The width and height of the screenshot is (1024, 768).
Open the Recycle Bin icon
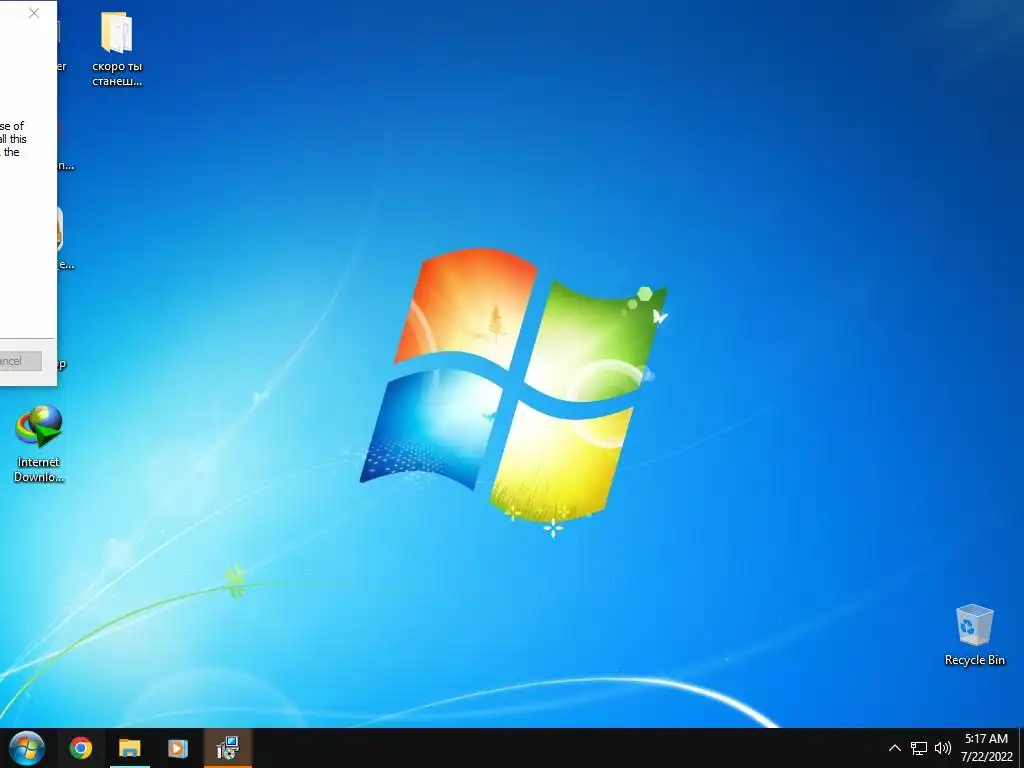tap(974, 625)
